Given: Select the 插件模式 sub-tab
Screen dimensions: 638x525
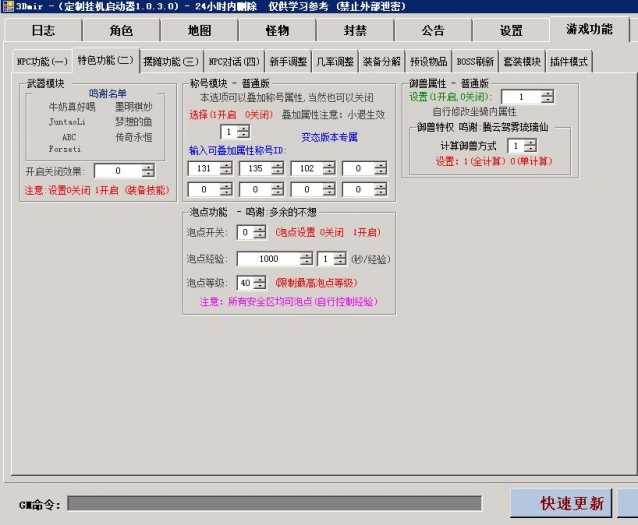Looking at the screenshot, I should (569, 61).
